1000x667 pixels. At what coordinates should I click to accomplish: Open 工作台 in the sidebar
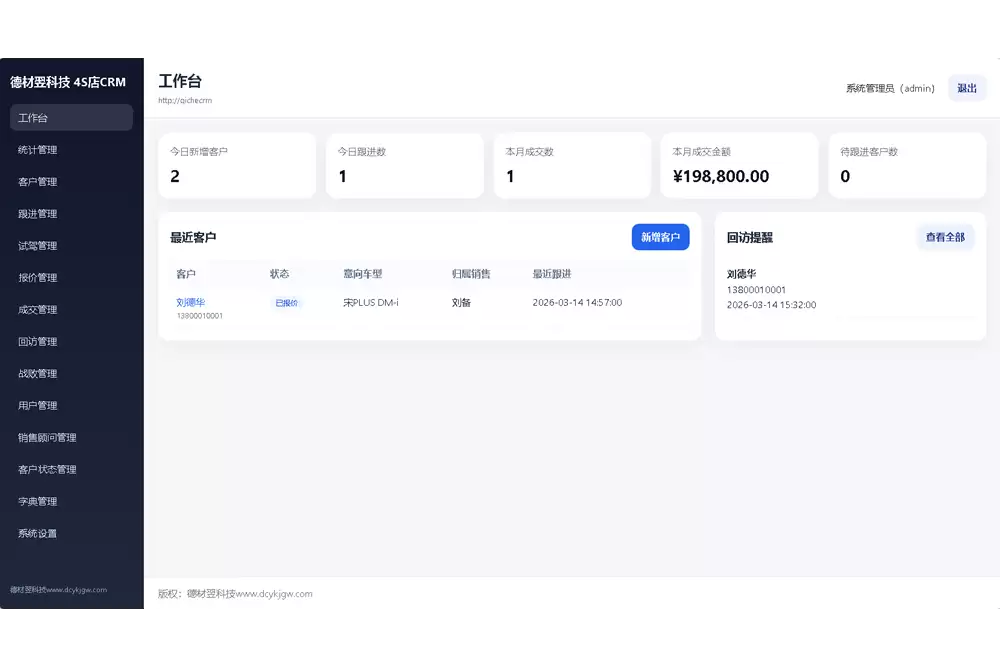pos(71,118)
